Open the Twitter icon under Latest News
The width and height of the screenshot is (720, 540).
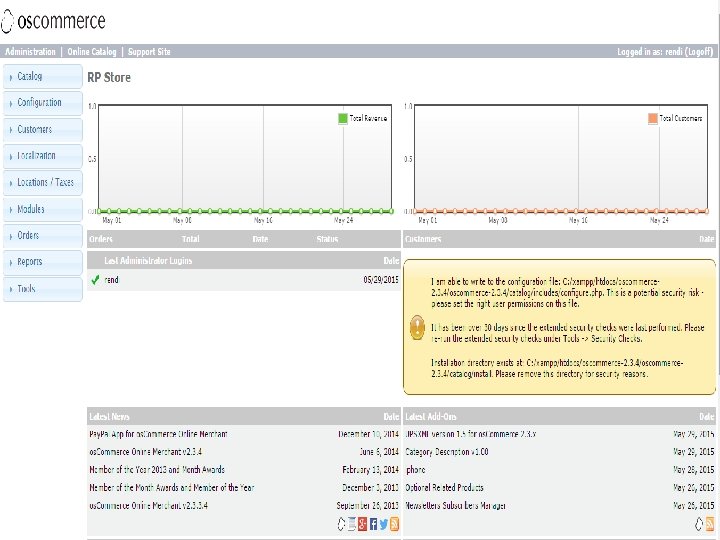[x=383, y=523]
